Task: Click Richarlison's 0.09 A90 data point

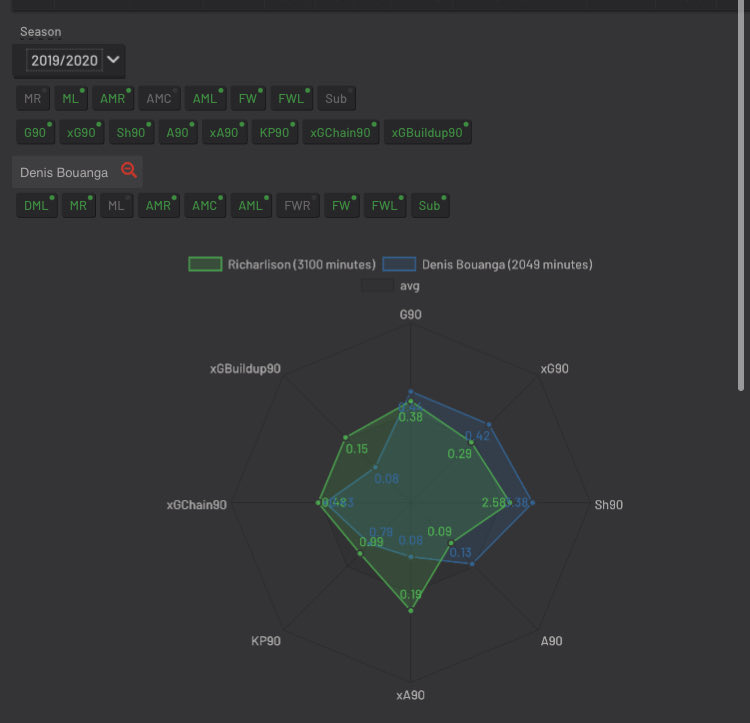Action: pos(451,543)
